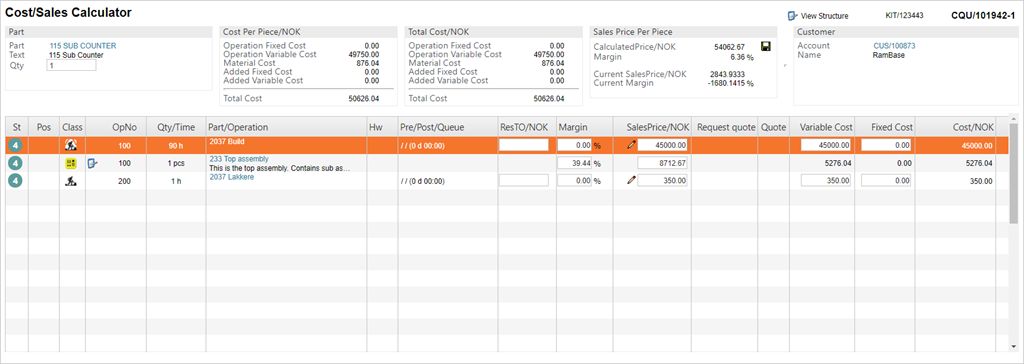Edit the 39.44 margin field
The image size is (1024, 364).
575,163
